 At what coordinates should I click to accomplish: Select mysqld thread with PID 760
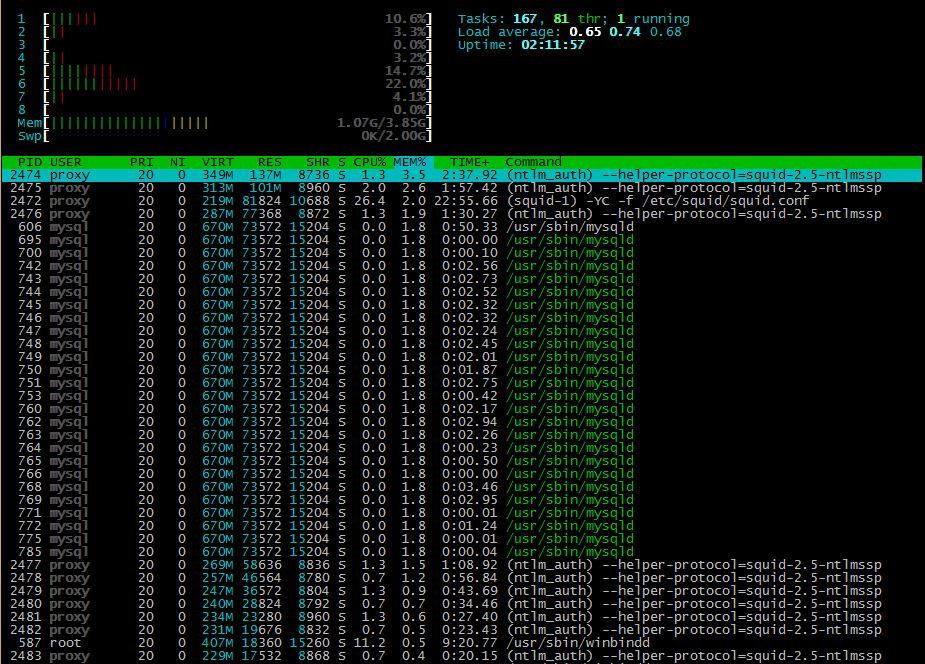(x=462, y=409)
